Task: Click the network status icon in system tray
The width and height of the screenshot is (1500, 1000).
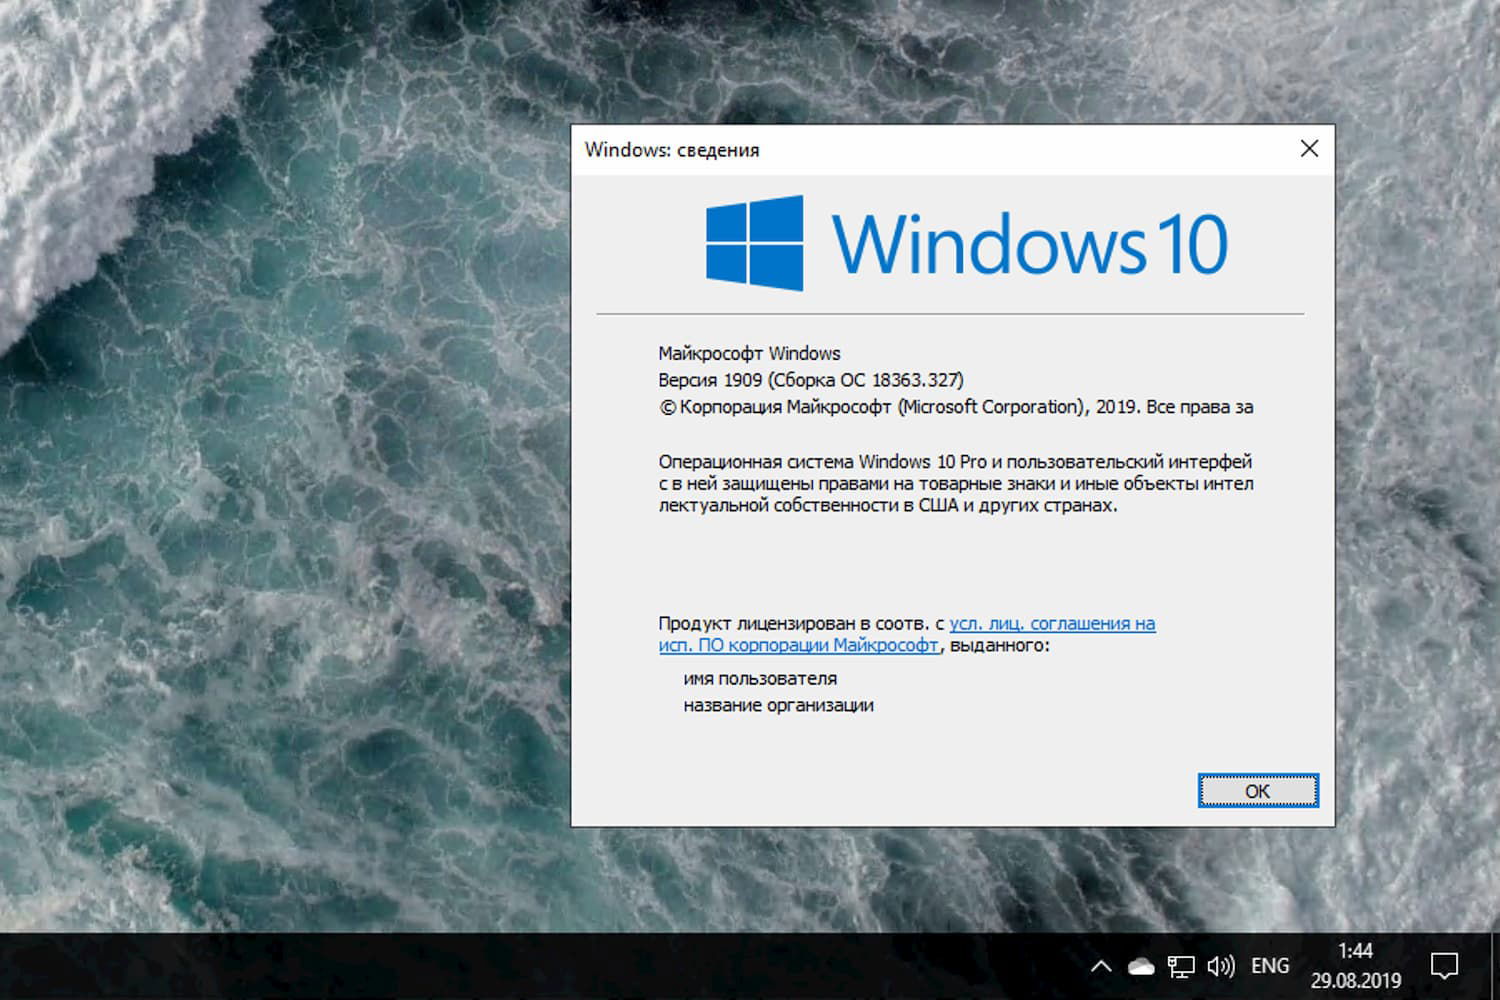Action: point(1182,965)
